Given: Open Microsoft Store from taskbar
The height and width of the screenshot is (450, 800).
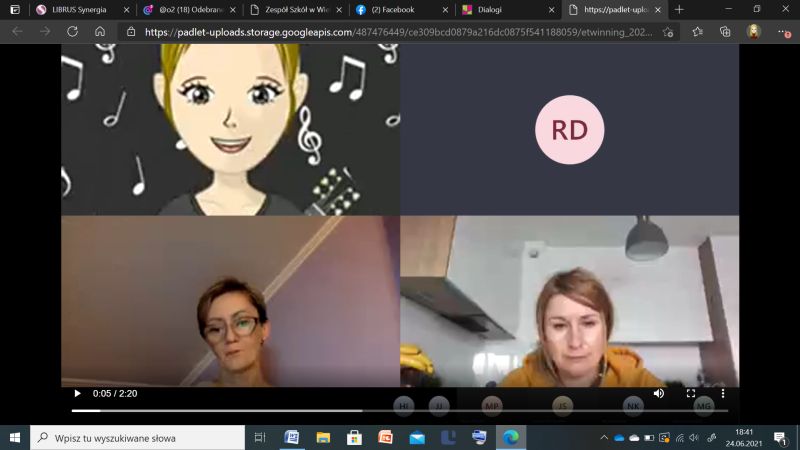Looking at the screenshot, I should pos(354,437).
